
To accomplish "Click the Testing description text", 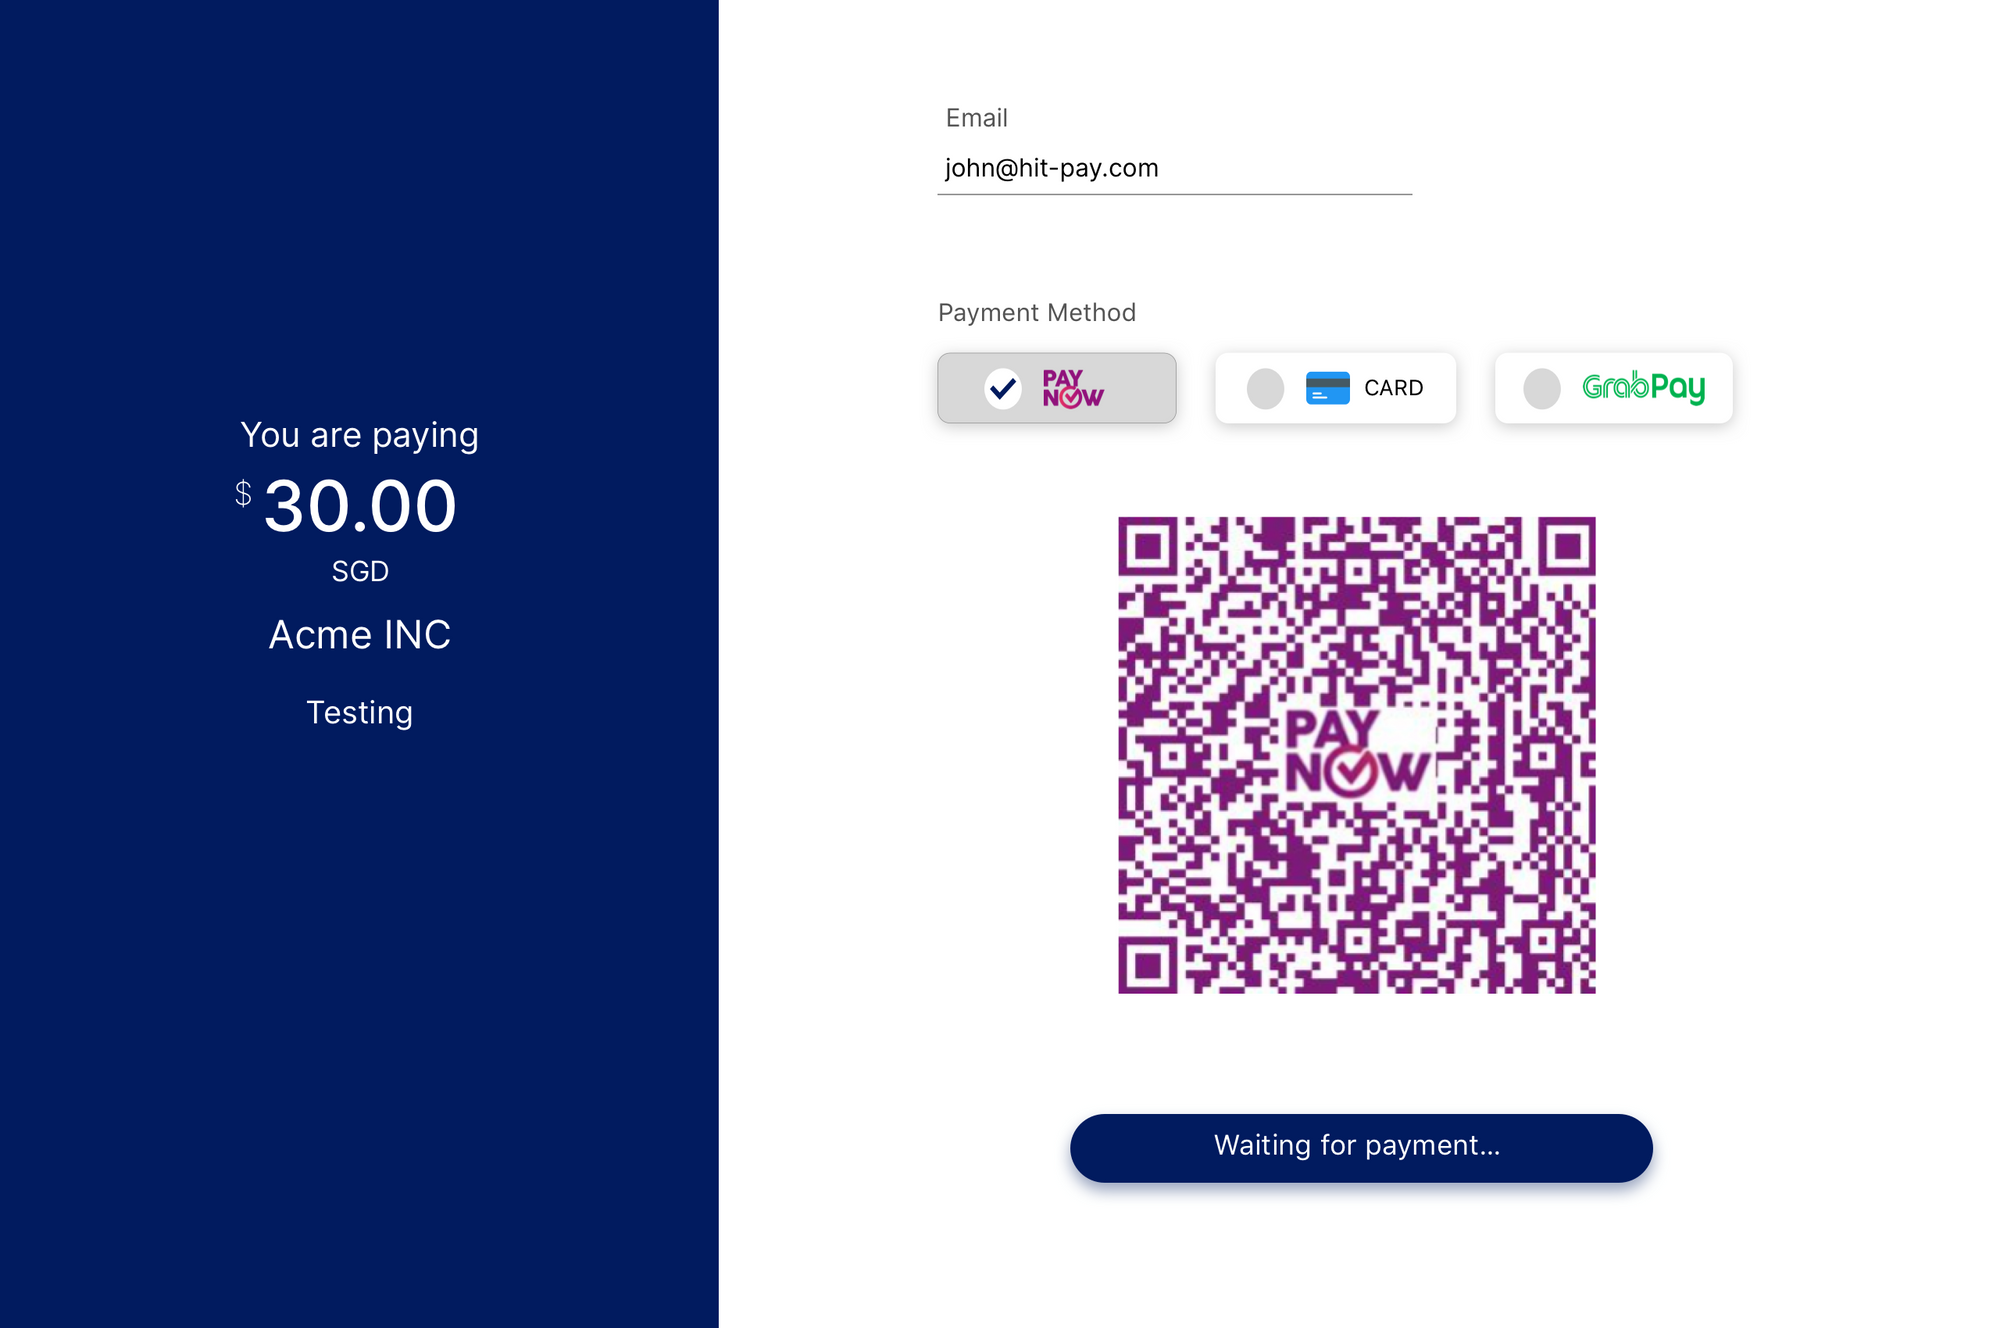I will coord(360,713).
